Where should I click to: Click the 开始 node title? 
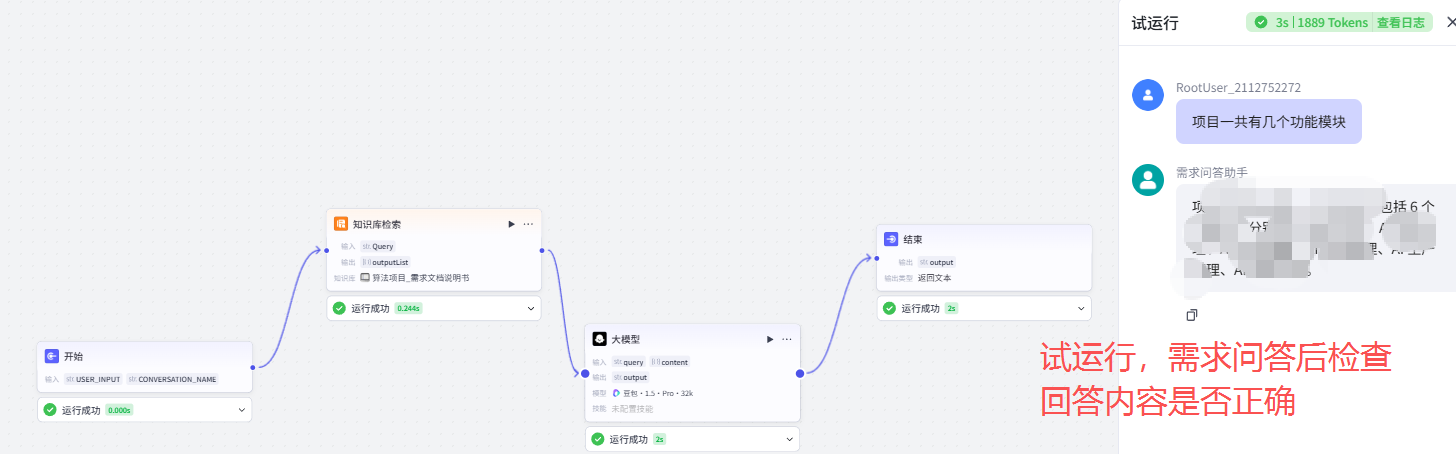tap(73, 356)
